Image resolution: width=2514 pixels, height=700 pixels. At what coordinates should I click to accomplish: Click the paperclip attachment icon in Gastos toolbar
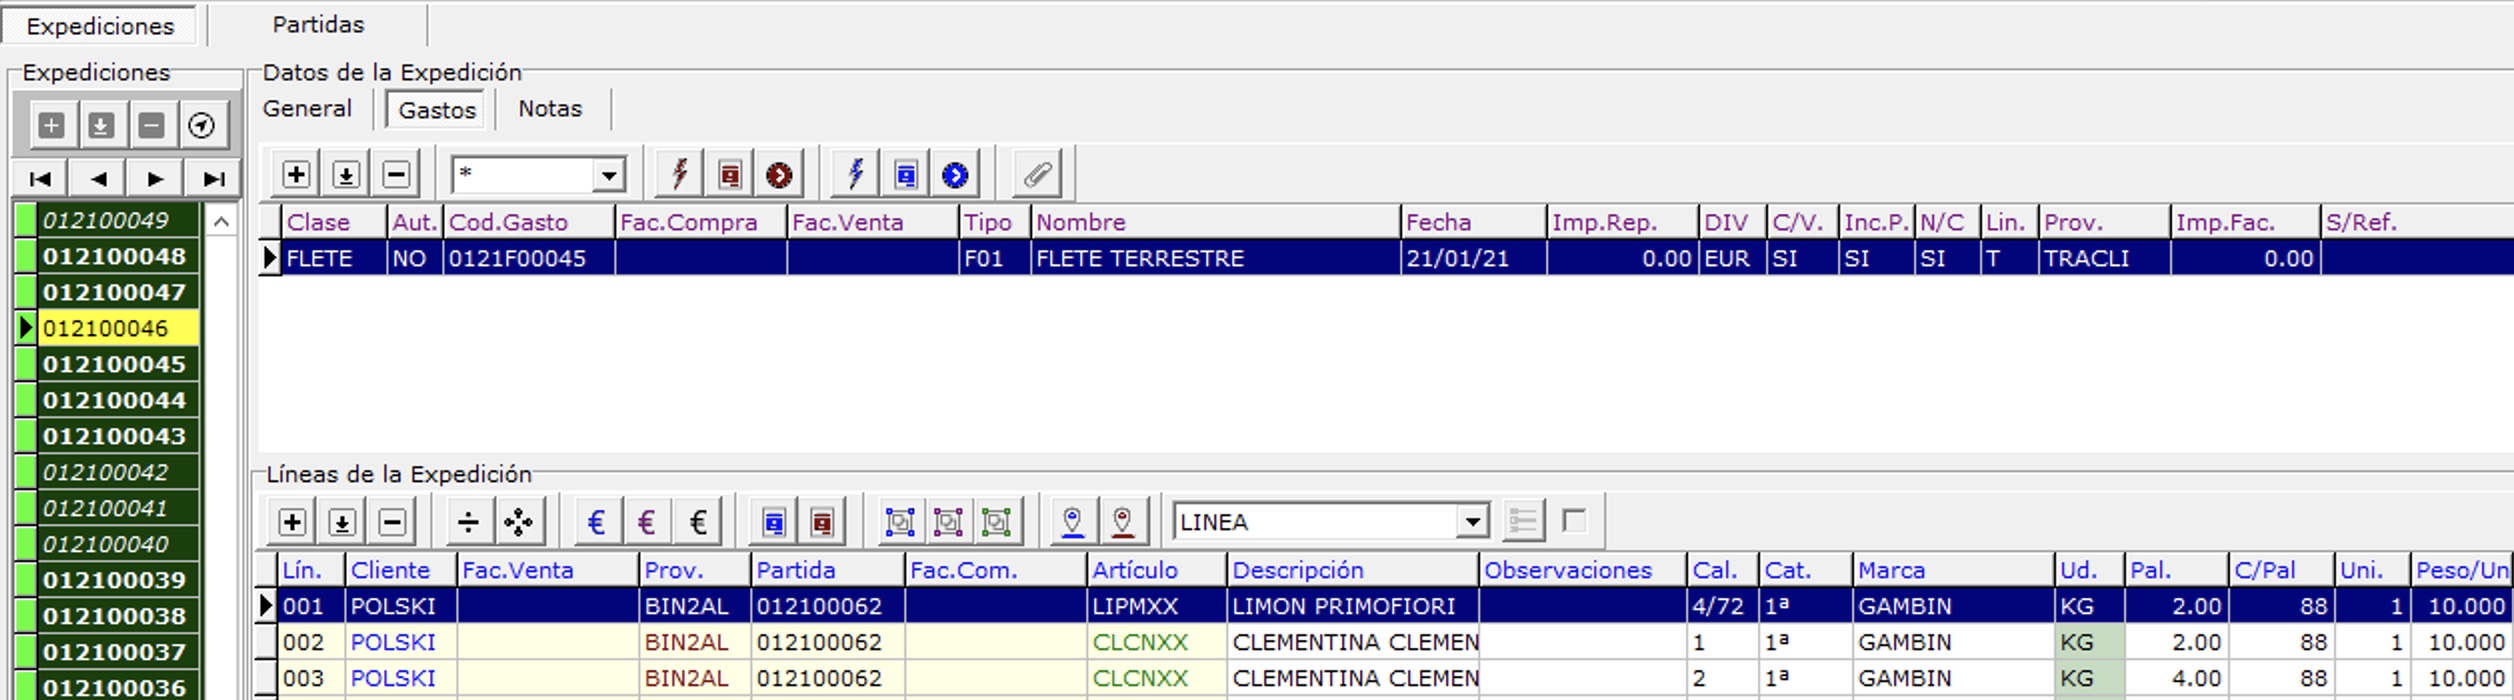[x=1037, y=175]
